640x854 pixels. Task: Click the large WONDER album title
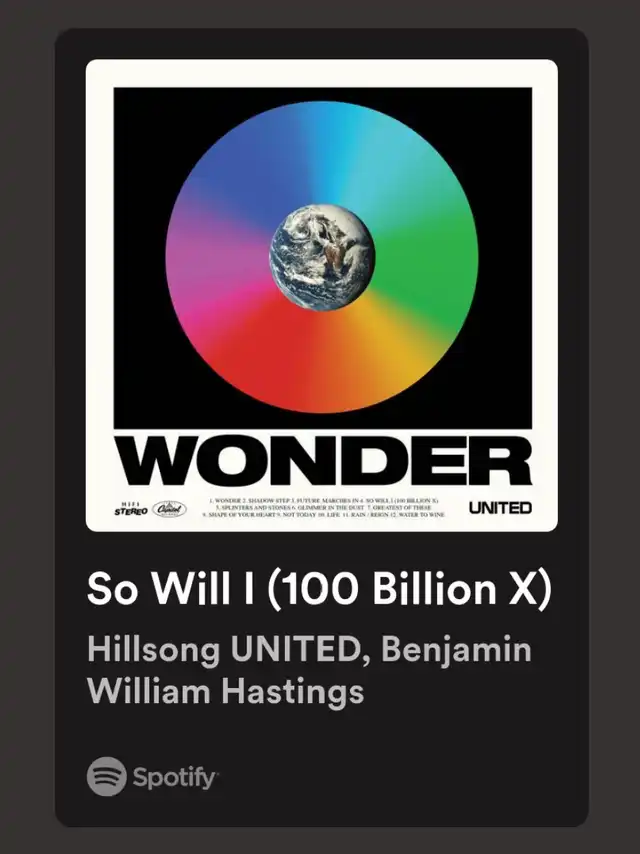point(324,460)
